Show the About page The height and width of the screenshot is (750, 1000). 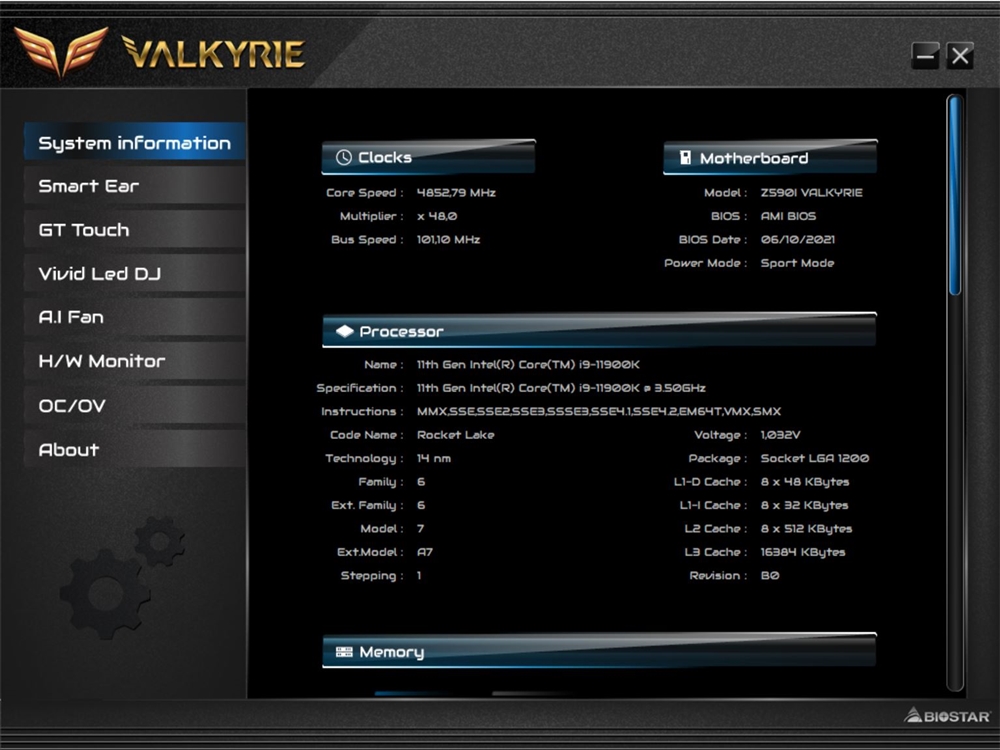pos(135,450)
